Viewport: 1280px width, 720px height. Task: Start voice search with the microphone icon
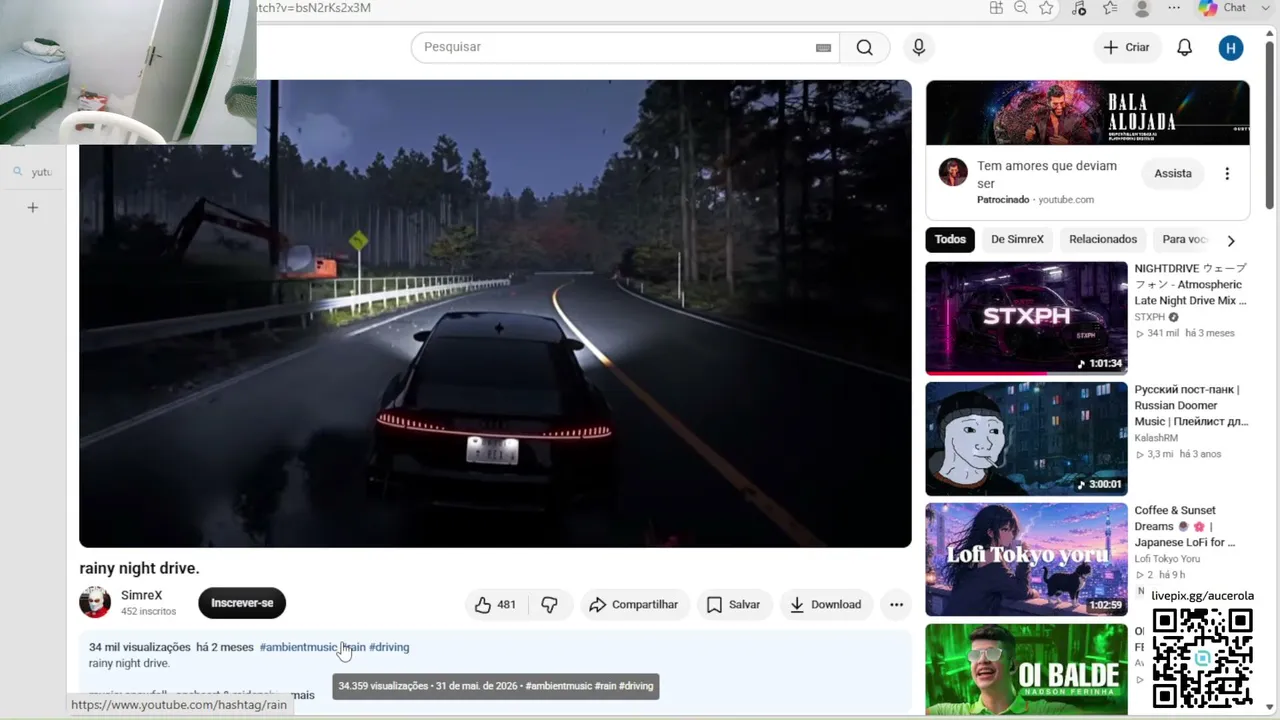(x=919, y=47)
